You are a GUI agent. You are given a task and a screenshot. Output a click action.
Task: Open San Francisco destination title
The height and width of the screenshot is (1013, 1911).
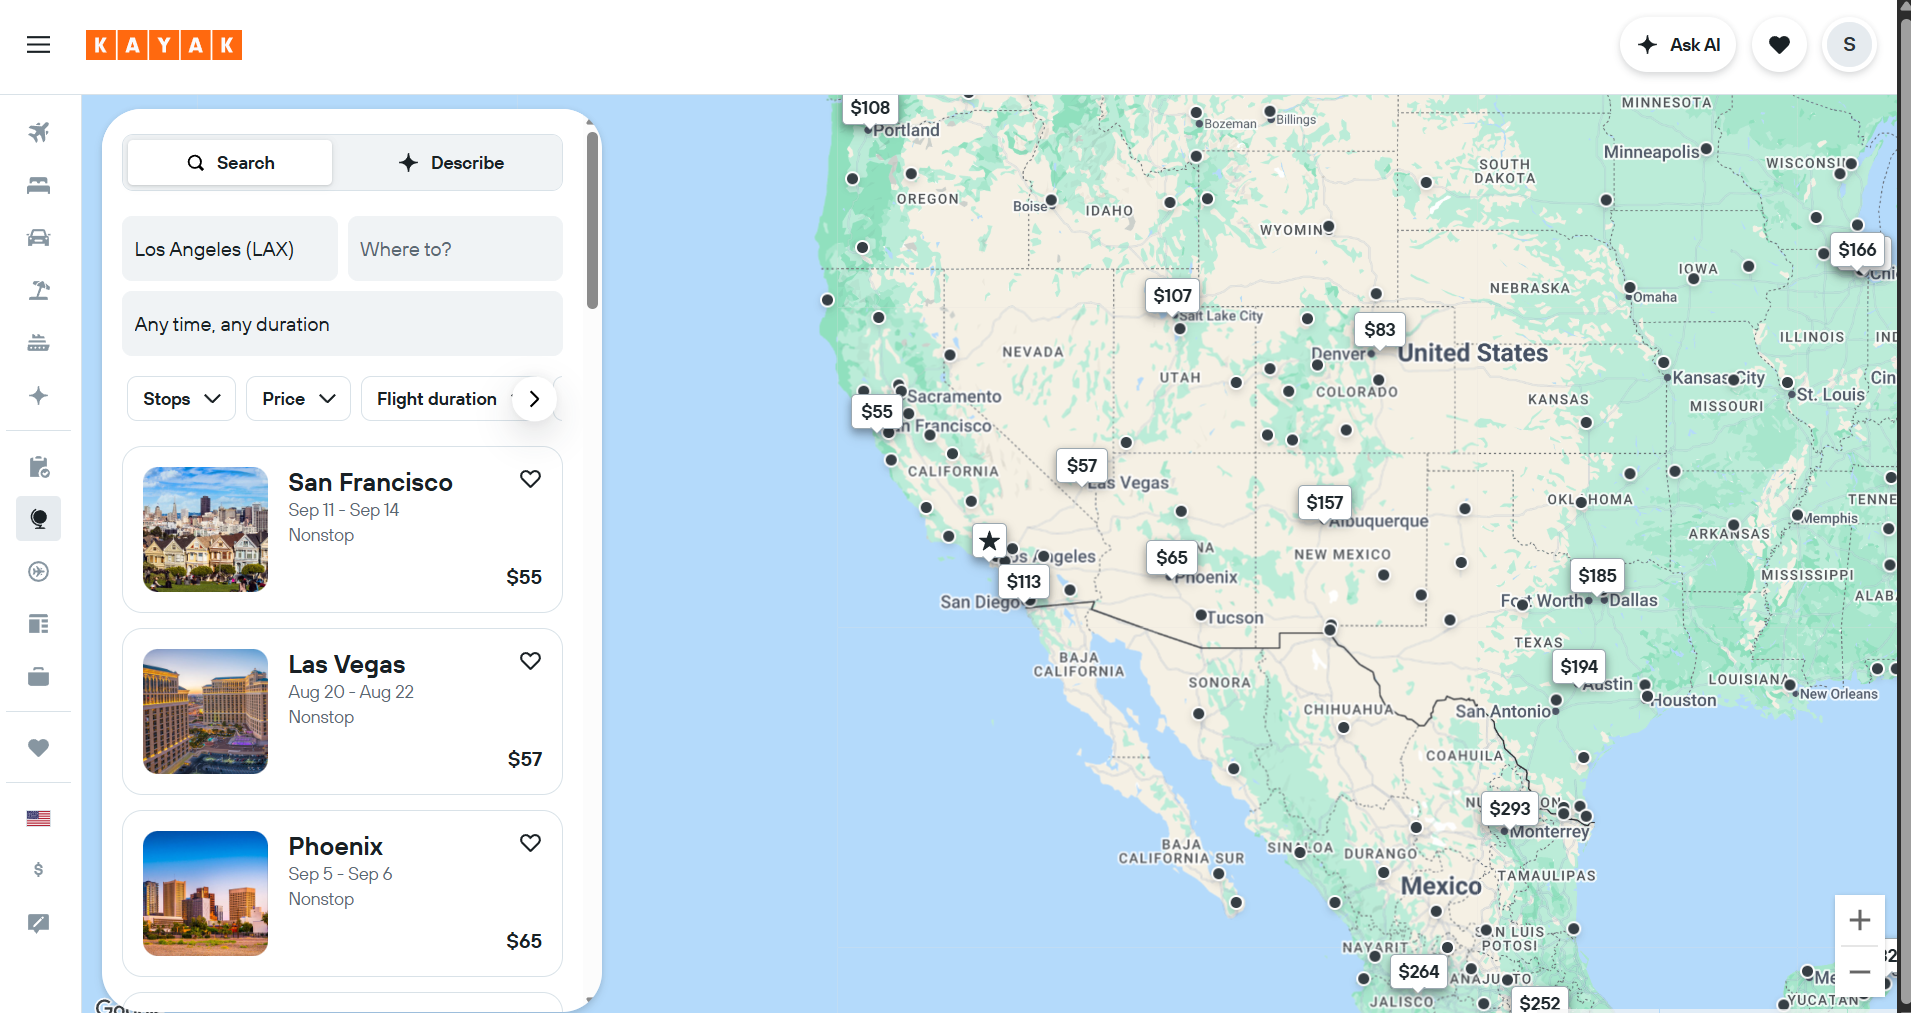(x=370, y=483)
